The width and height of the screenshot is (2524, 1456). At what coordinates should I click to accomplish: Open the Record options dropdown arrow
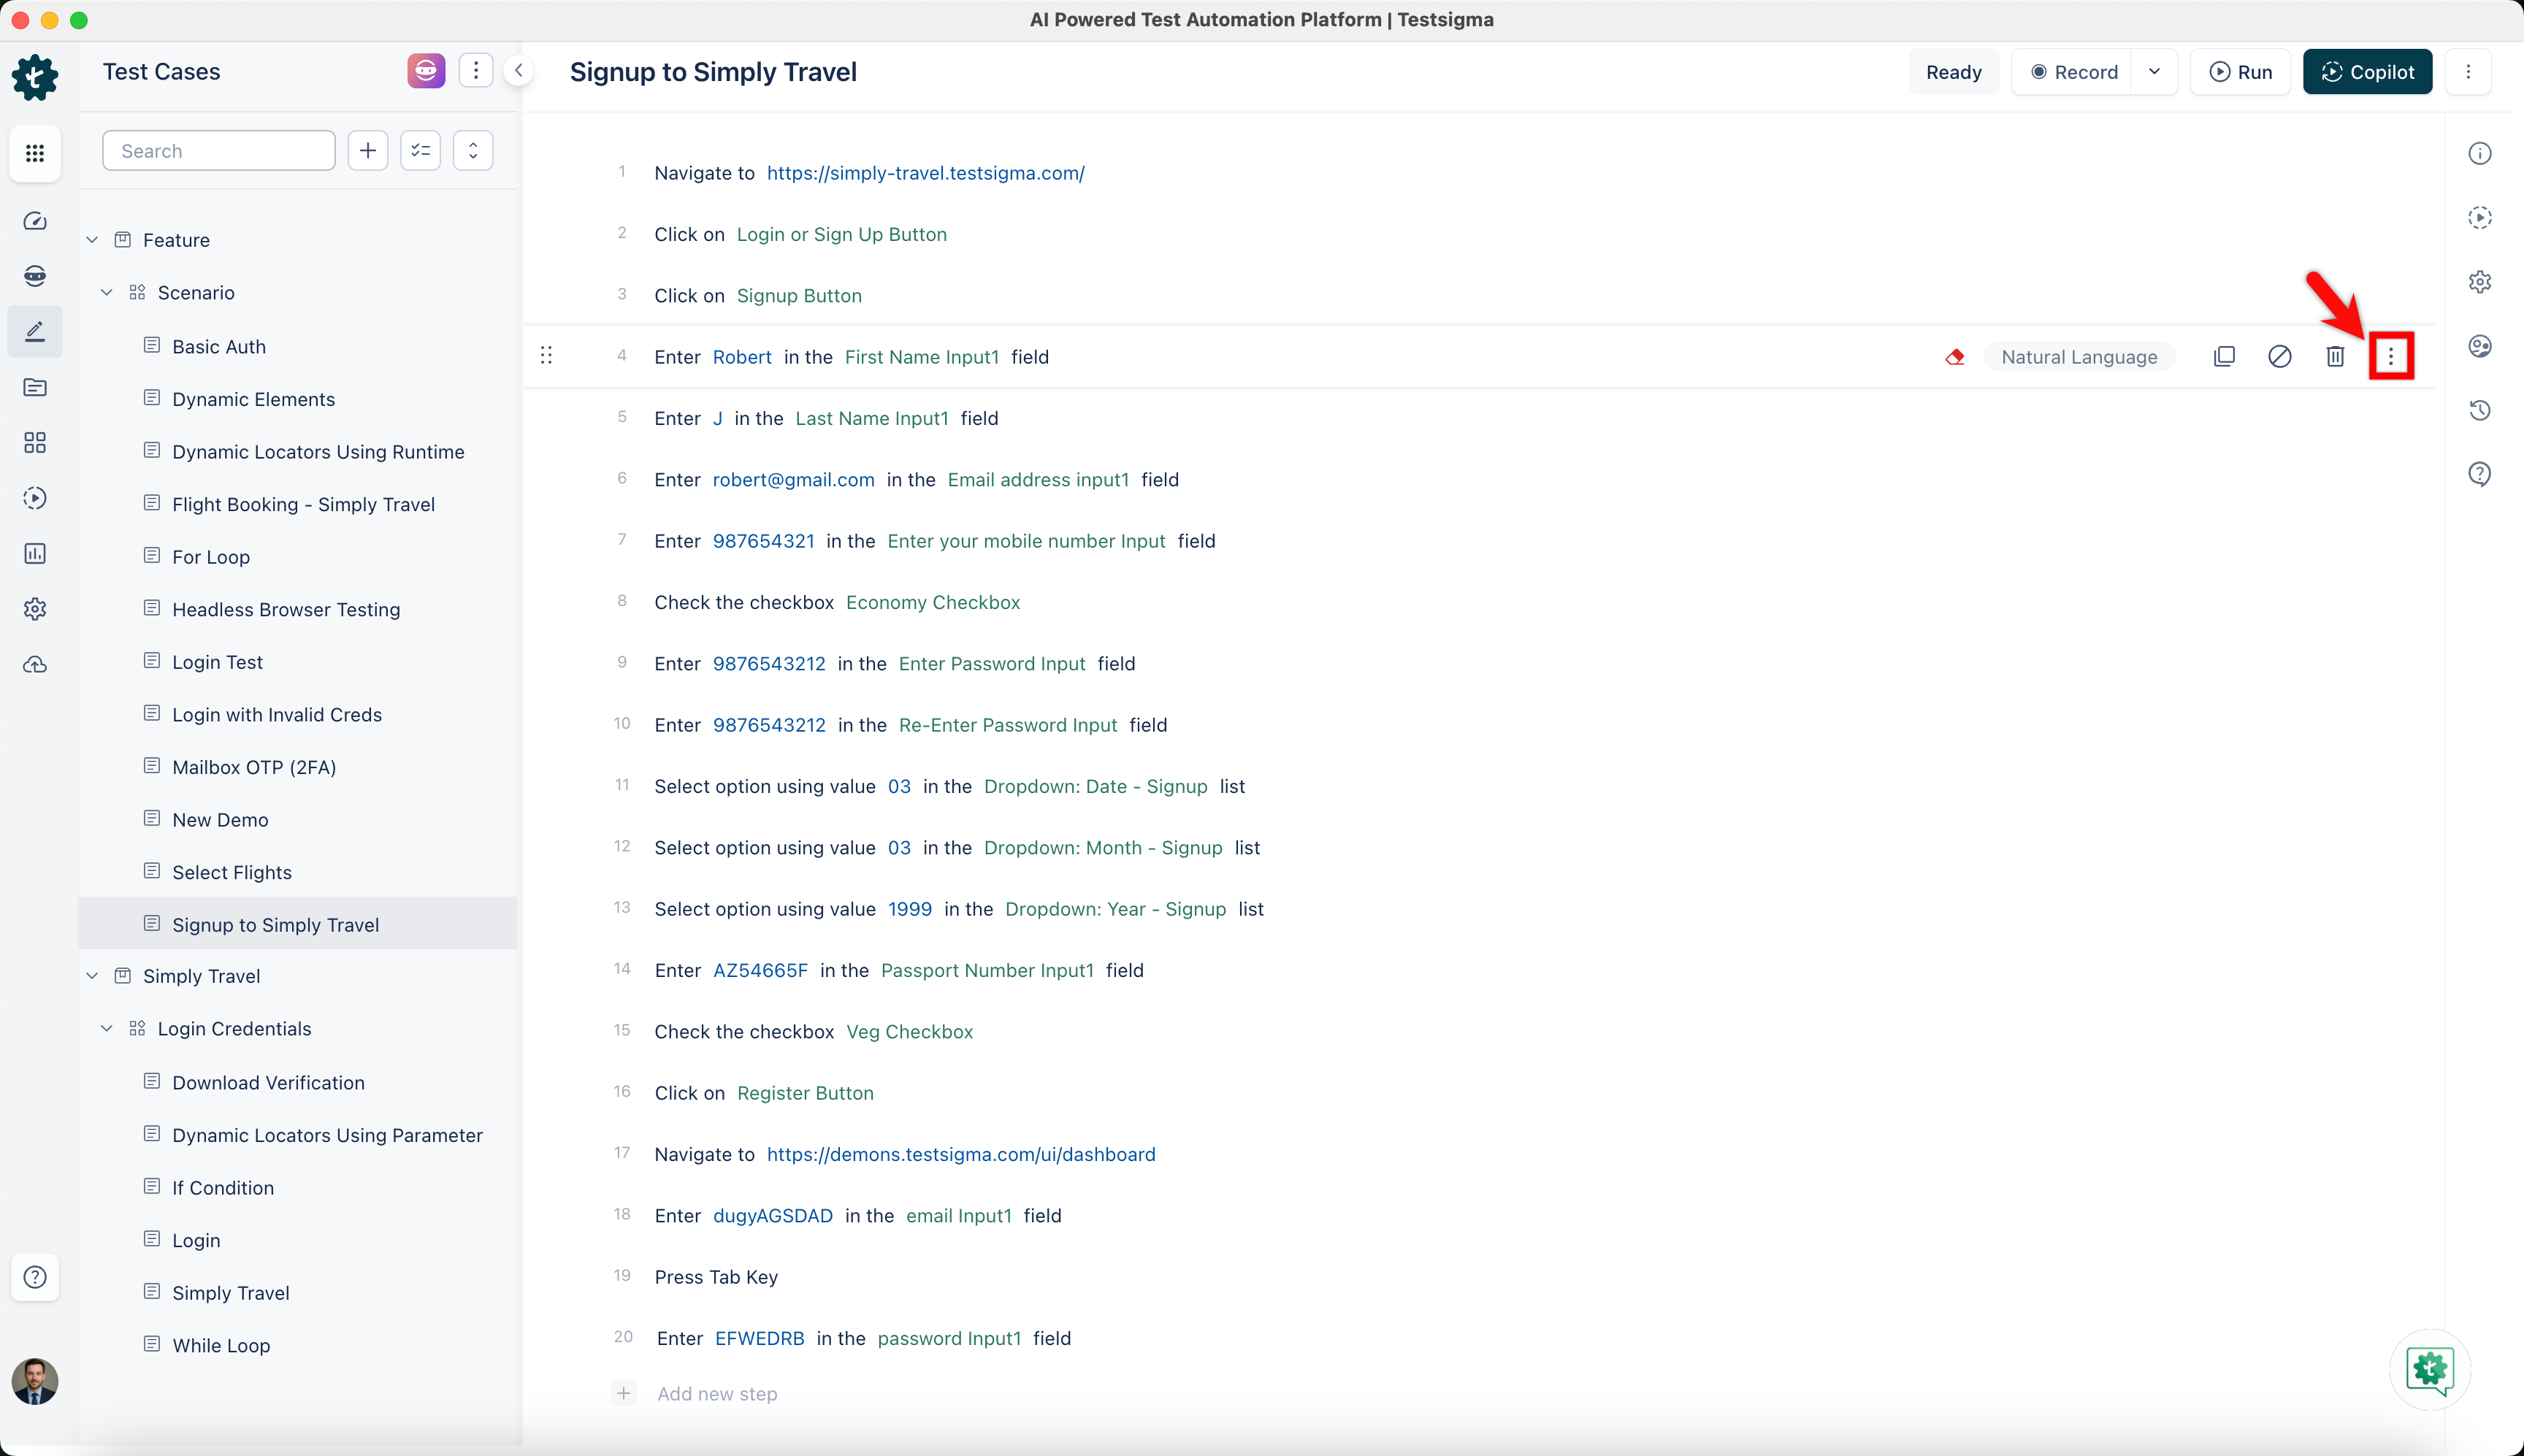pyautogui.click(x=2154, y=72)
